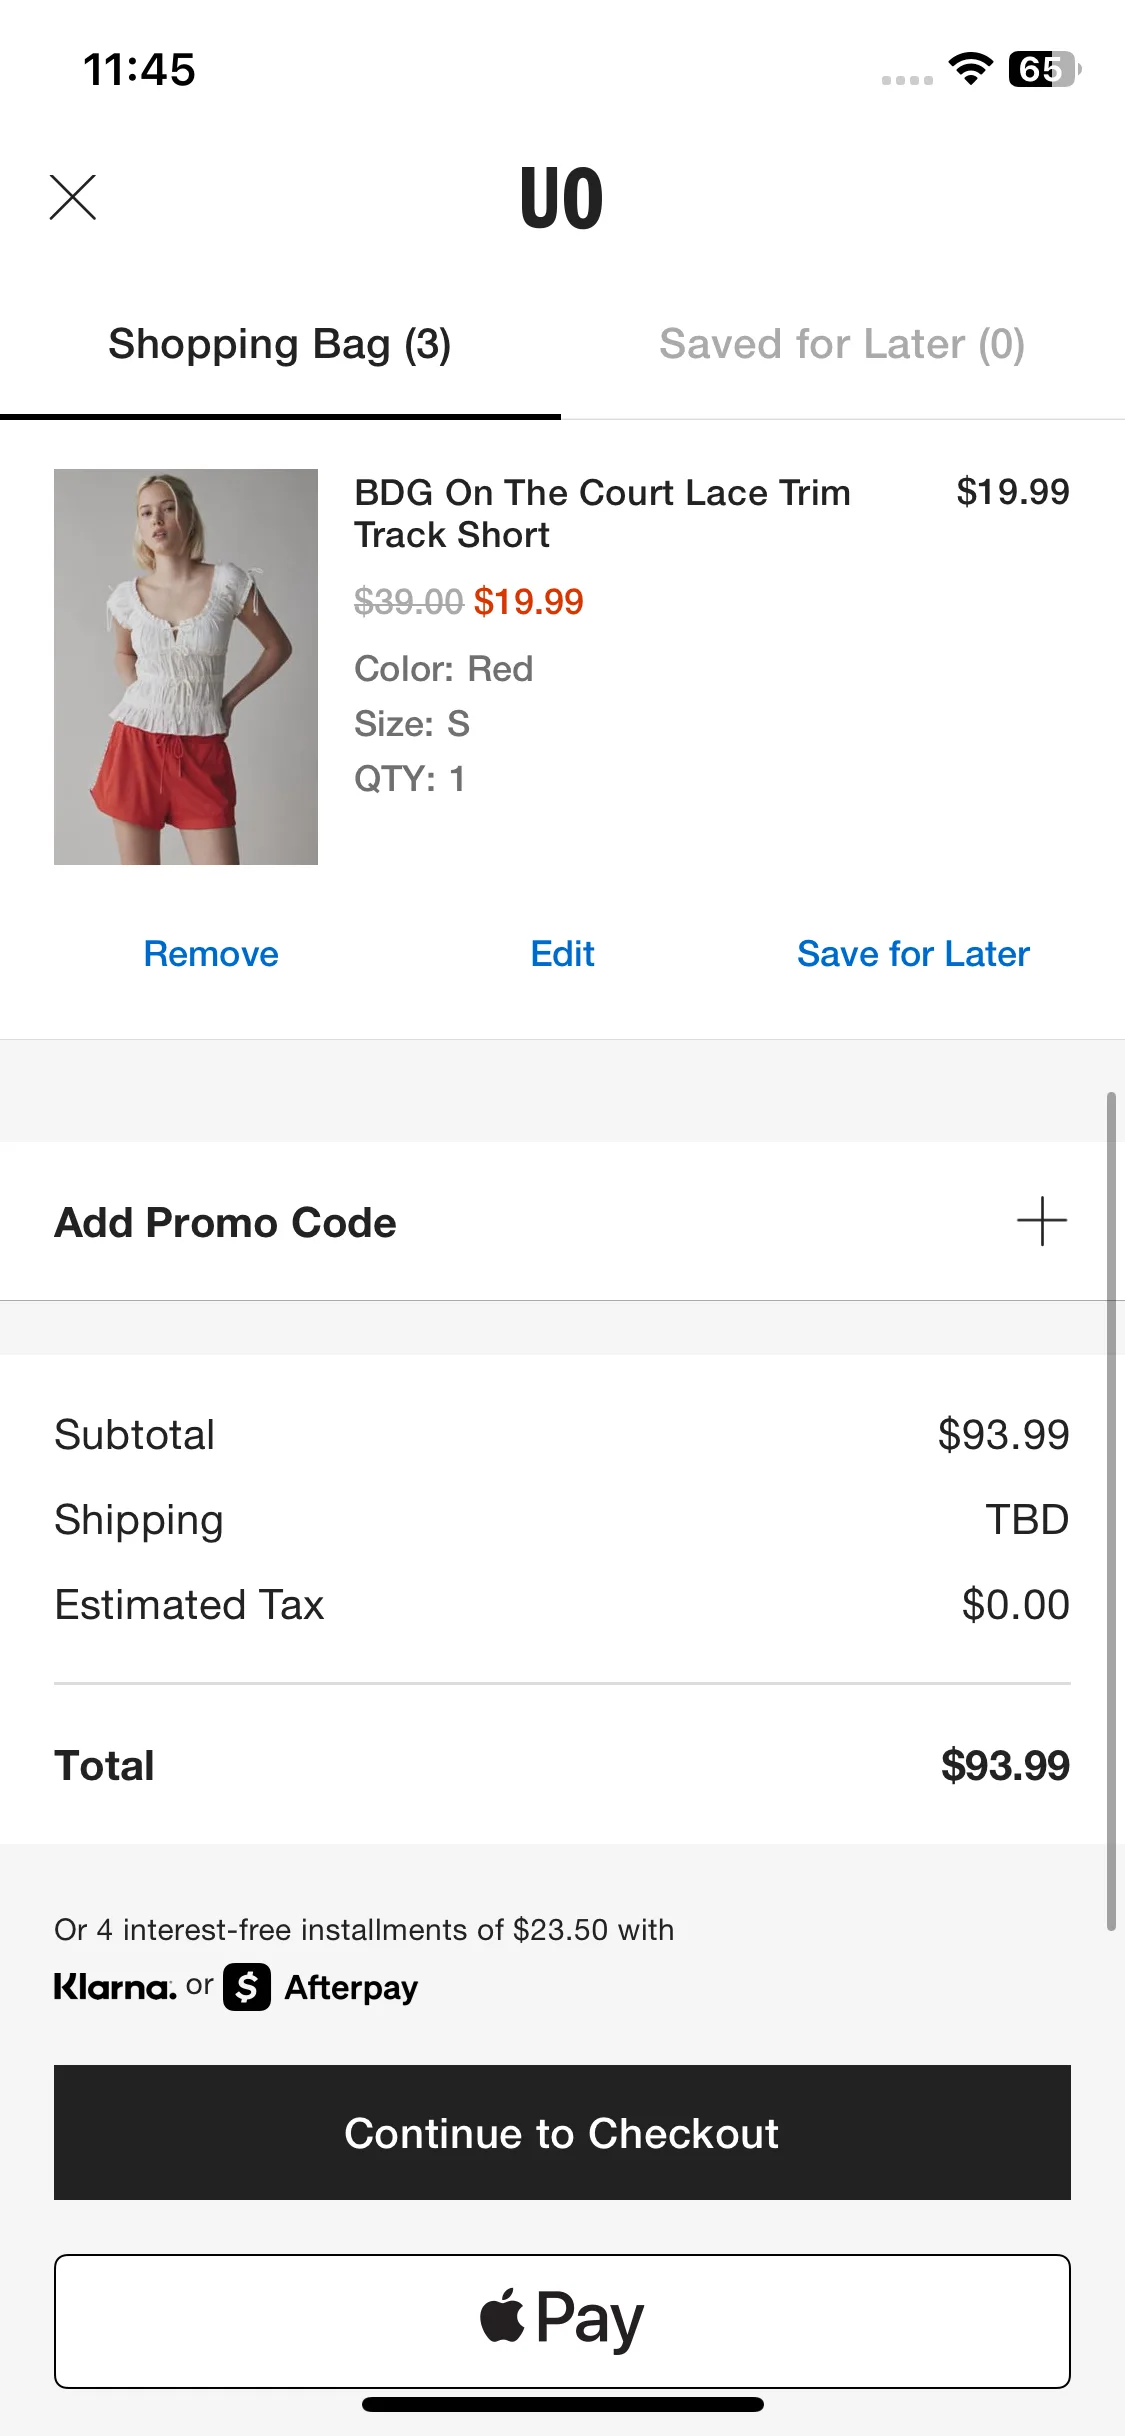Pay using the Apple Pay button
Screen dimensions: 1125x2436
point(562,2321)
